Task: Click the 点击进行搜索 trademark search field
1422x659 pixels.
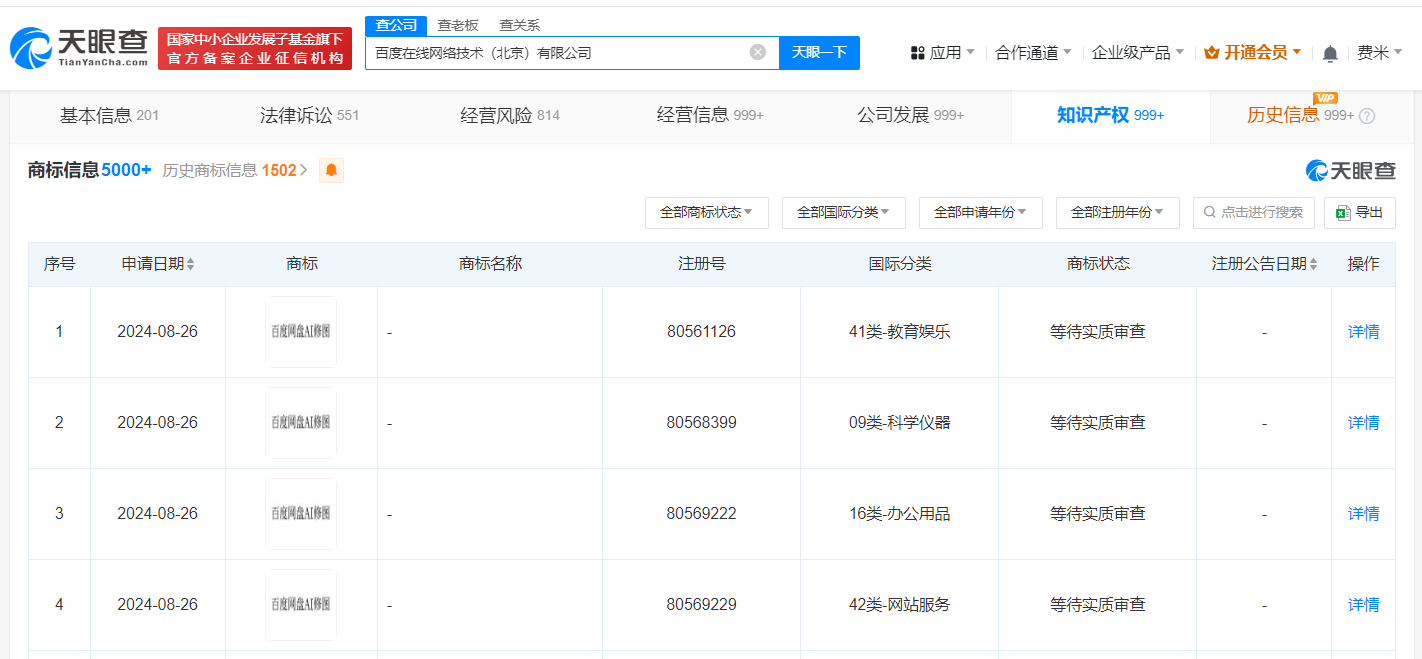Action: (1253, 212)
